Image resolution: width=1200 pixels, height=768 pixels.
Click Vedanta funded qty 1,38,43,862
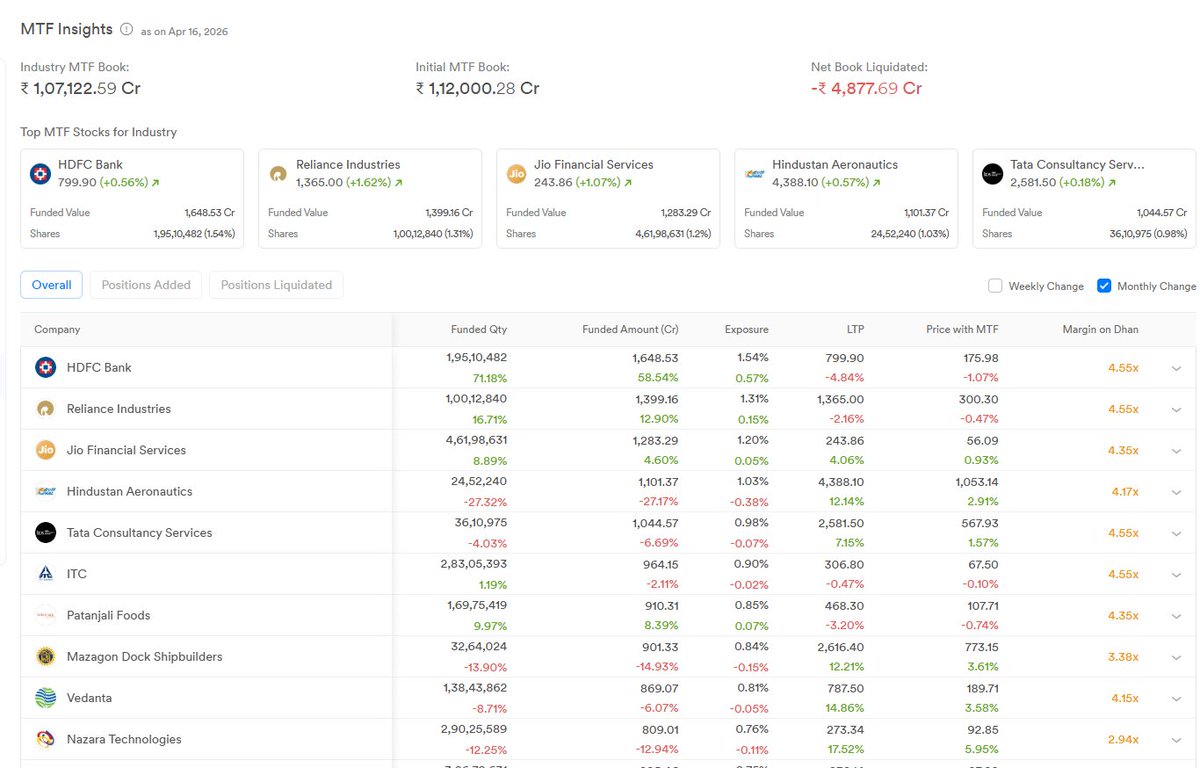point(475,688)
